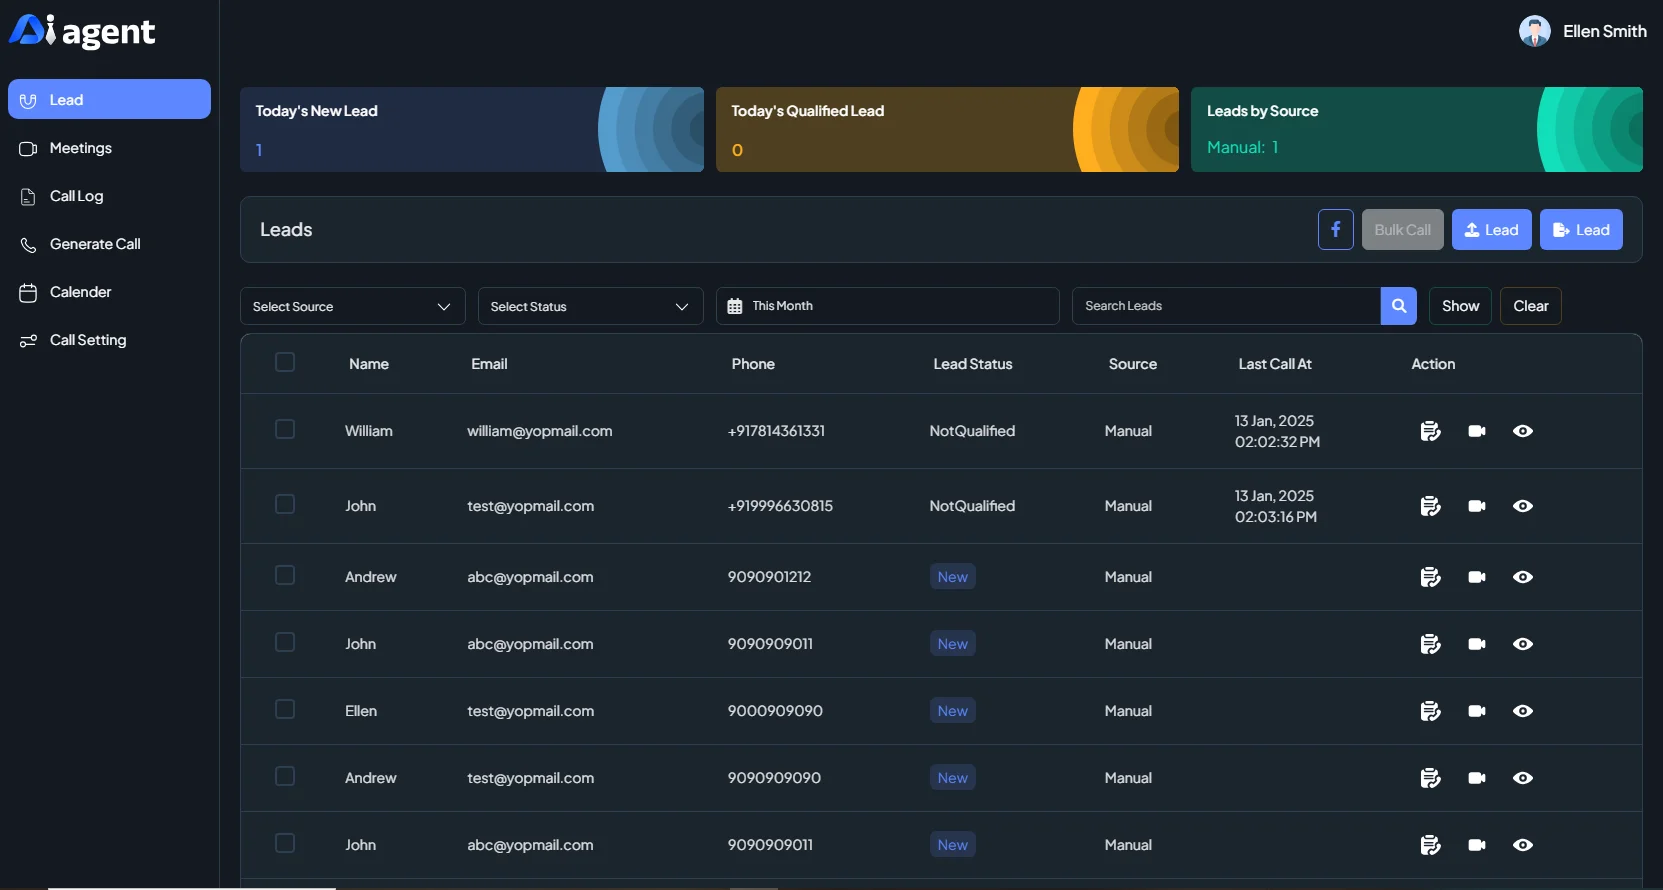Check the box for William's row

[x=285, y=429]
